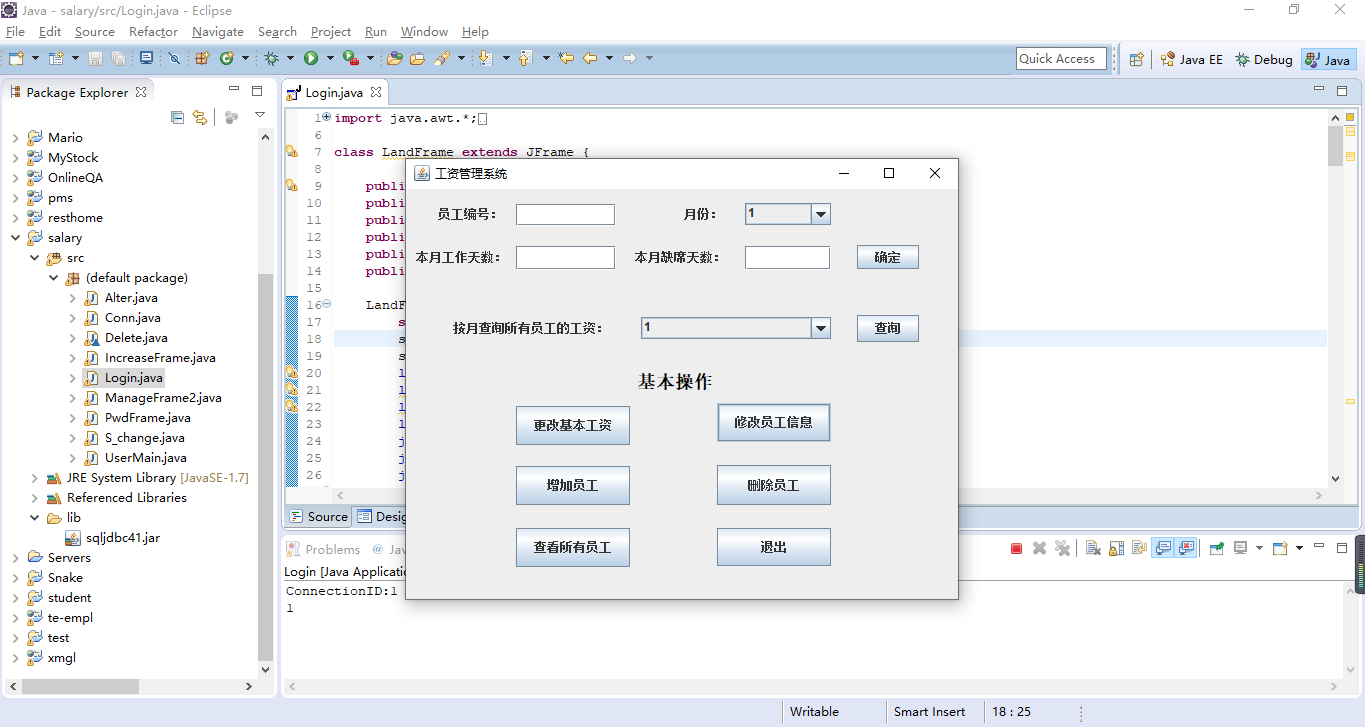This screenshot has width=1365, height=727.
Task: Toggle Show Console on standard output change
Action: coord(1163,548)
